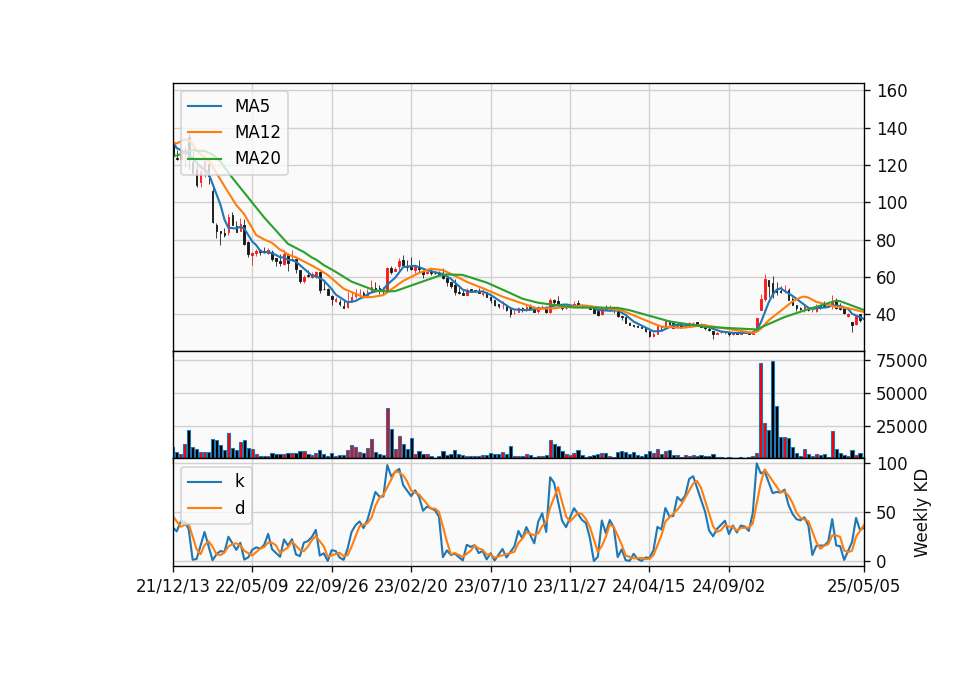Screen dimensions: 960x690
Task: Click the 50 KD axis label
Action: pos(887,512)
